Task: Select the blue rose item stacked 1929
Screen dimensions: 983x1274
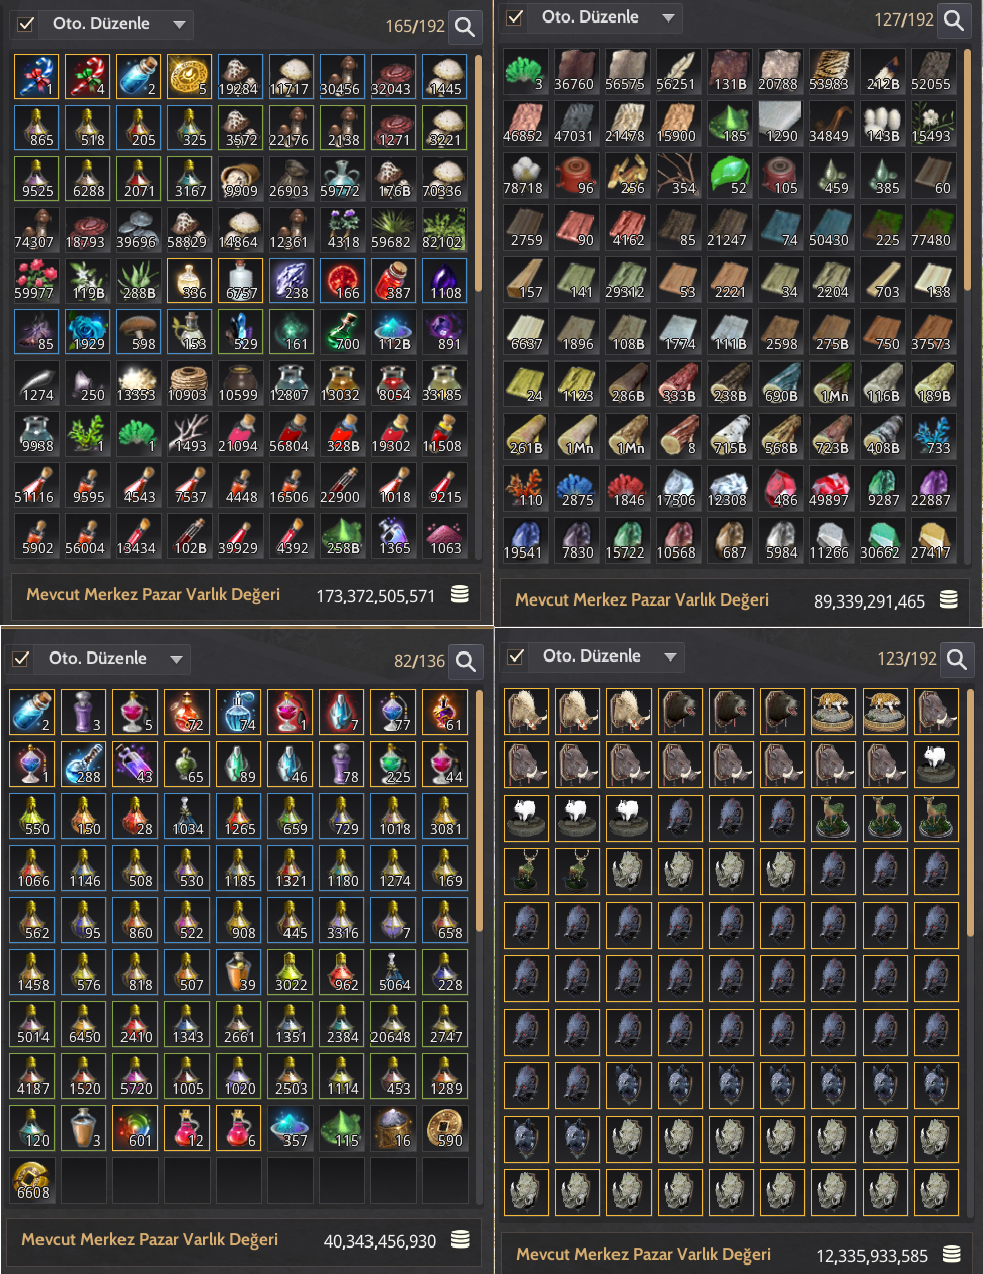Action: pos(86,332)
